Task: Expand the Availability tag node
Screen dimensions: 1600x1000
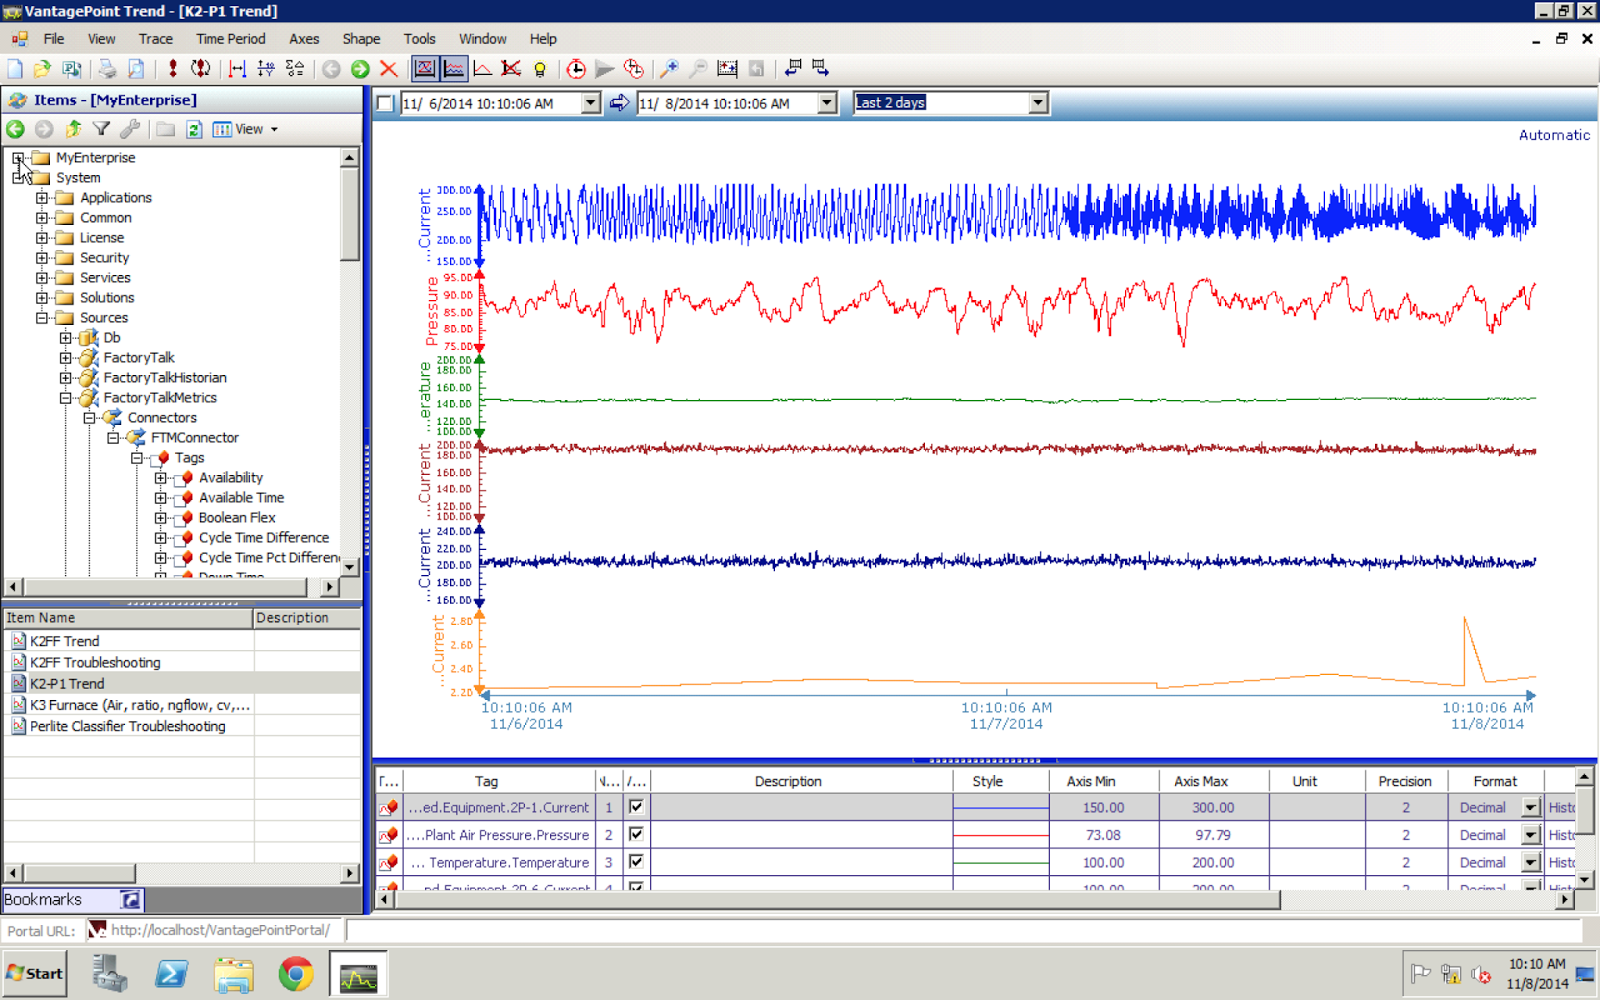Action: pos(161,478)
